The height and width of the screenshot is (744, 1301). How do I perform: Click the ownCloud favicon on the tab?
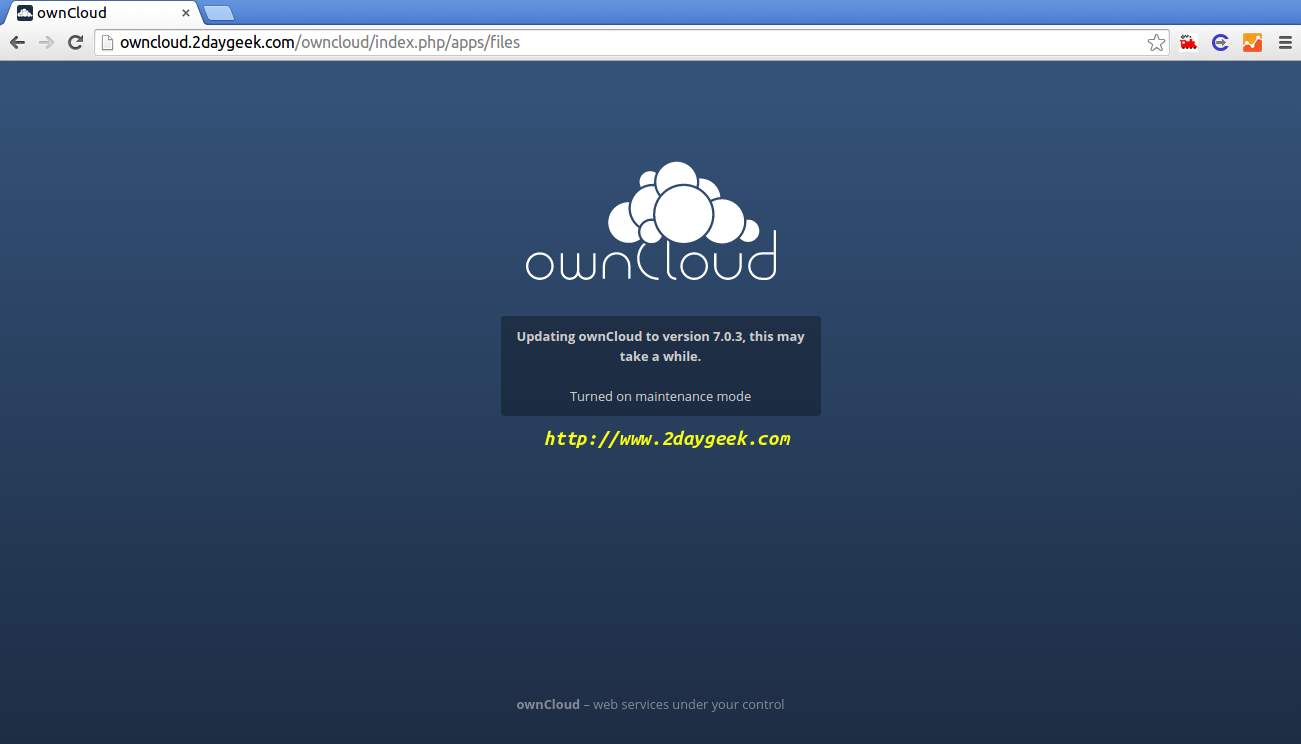point(25,13)
